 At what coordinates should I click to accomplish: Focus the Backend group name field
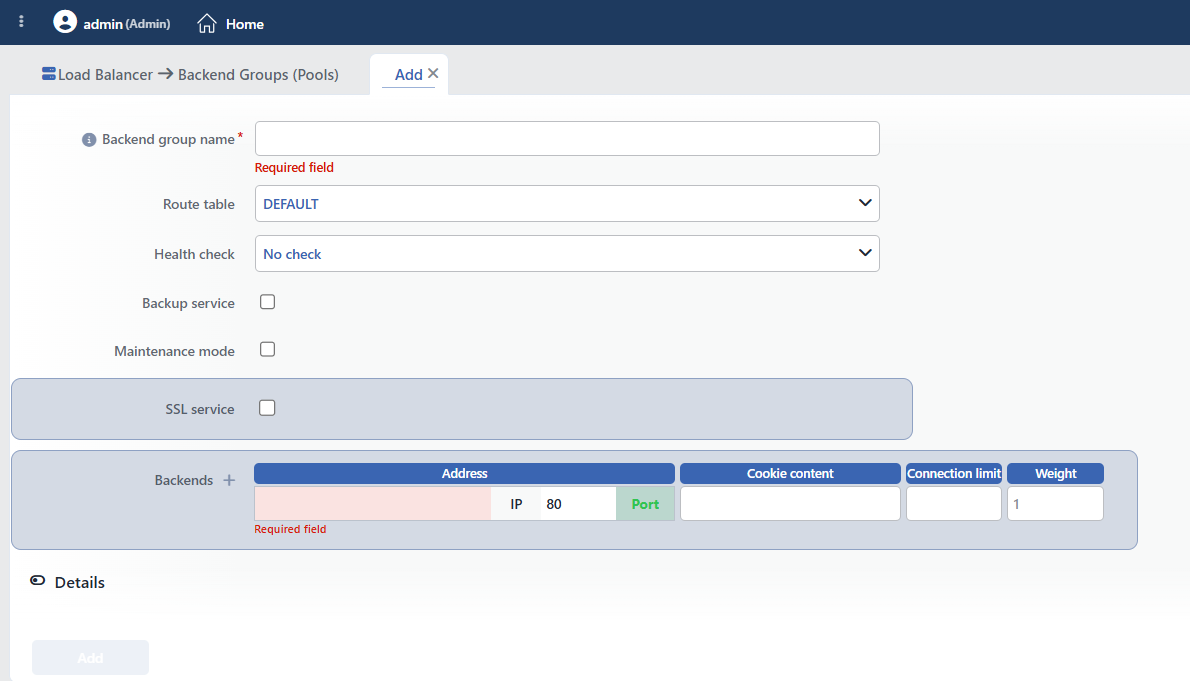567,139
